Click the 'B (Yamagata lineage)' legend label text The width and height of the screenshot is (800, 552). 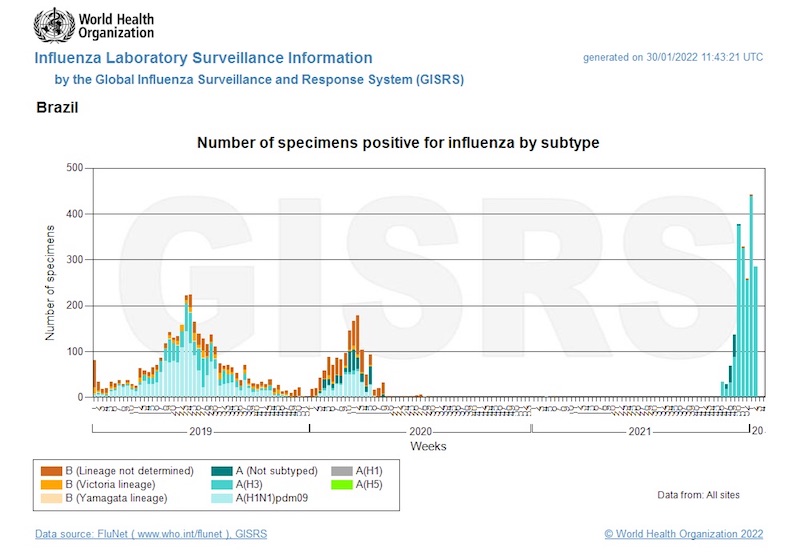[116, 498]
